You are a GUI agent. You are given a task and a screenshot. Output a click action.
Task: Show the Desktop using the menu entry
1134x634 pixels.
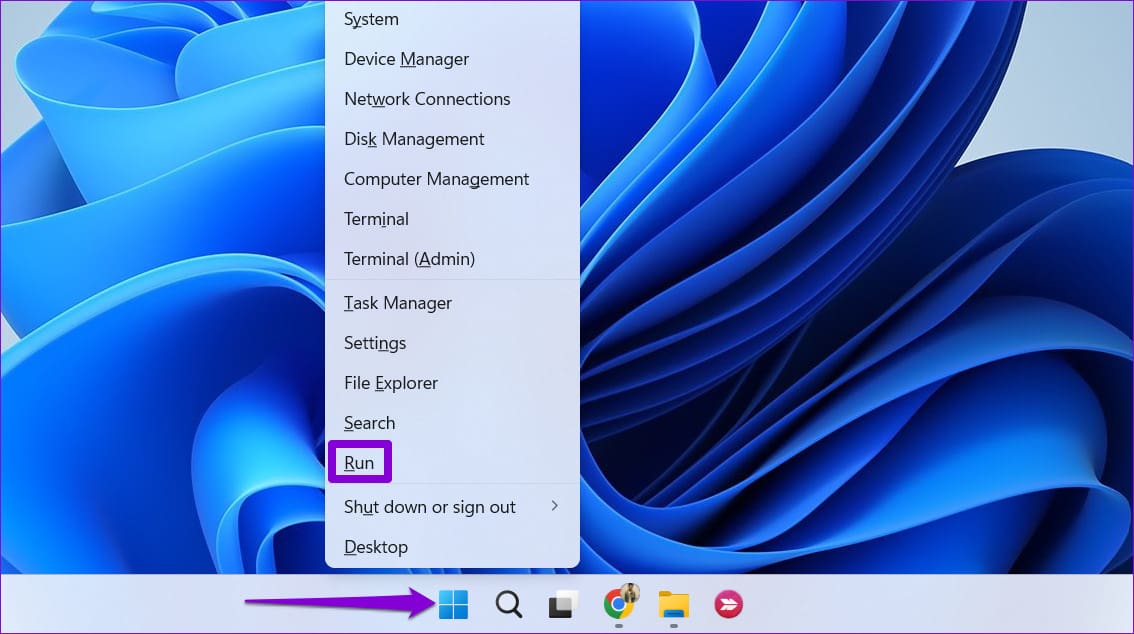pos(376,547)
